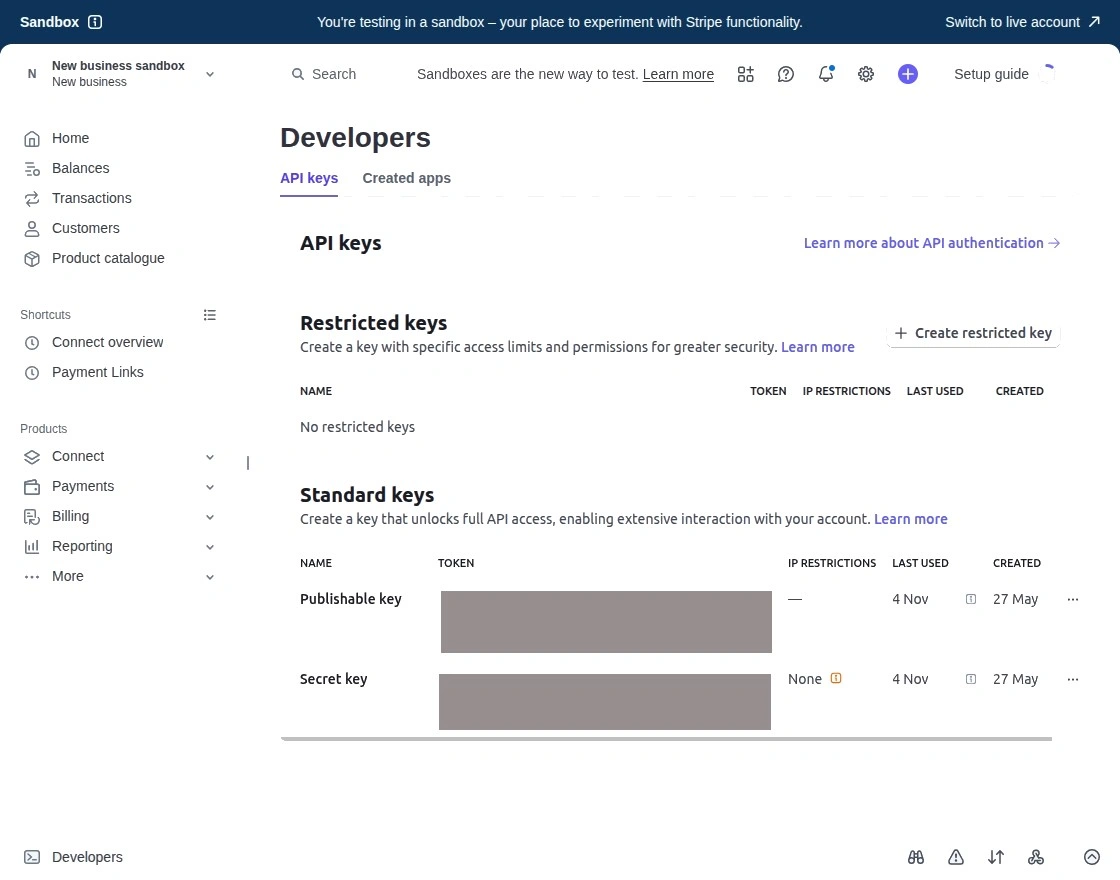Expand the Reporting section chevron

click(210, 547)
